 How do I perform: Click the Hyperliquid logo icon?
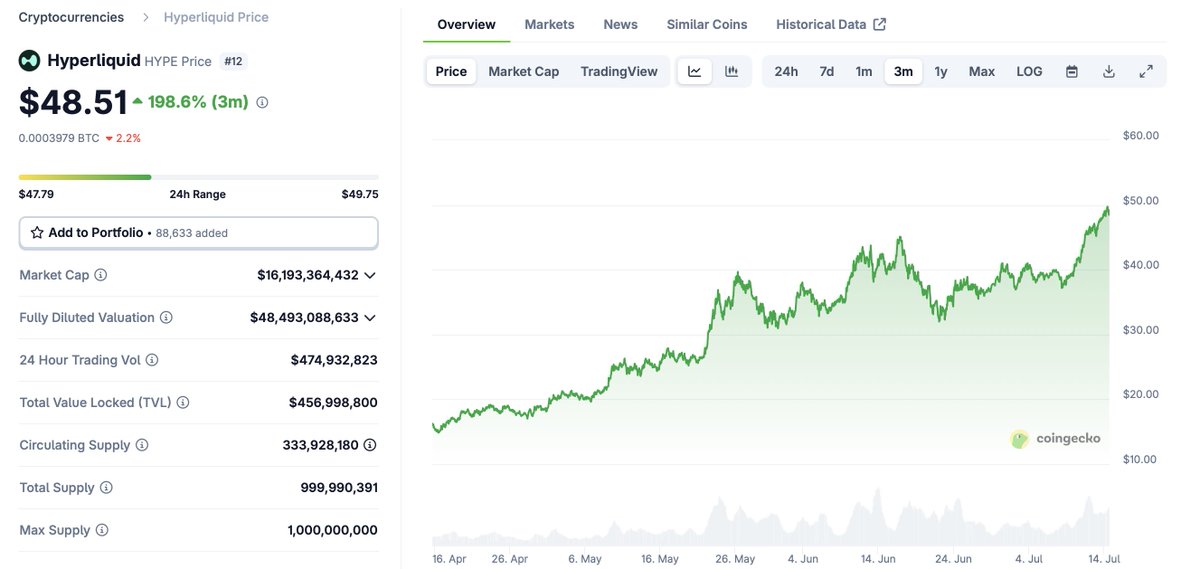[30, 61]
